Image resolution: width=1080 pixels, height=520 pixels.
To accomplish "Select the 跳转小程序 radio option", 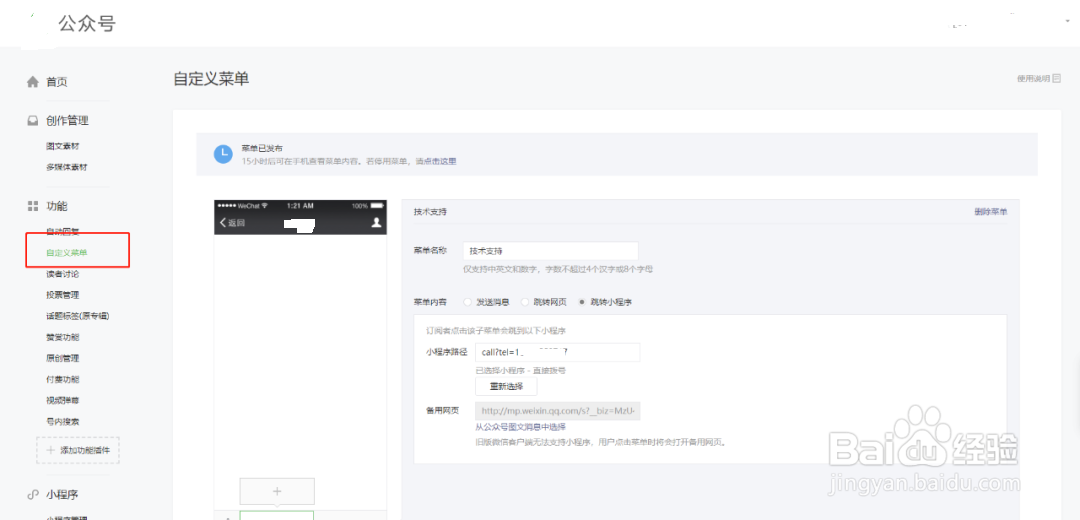I will click(583, 302).
